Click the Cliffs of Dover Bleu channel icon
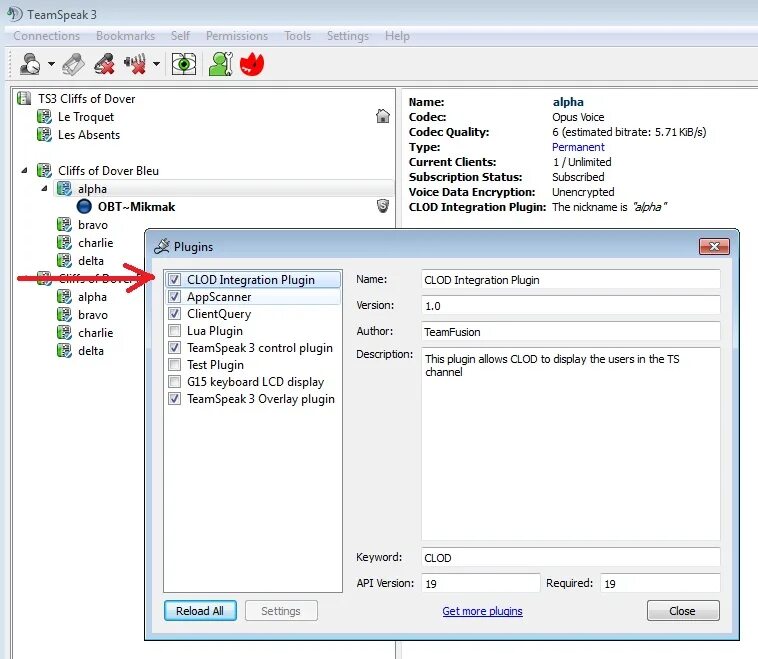Viewport: 758px width, 659px height. pos(44,171)
